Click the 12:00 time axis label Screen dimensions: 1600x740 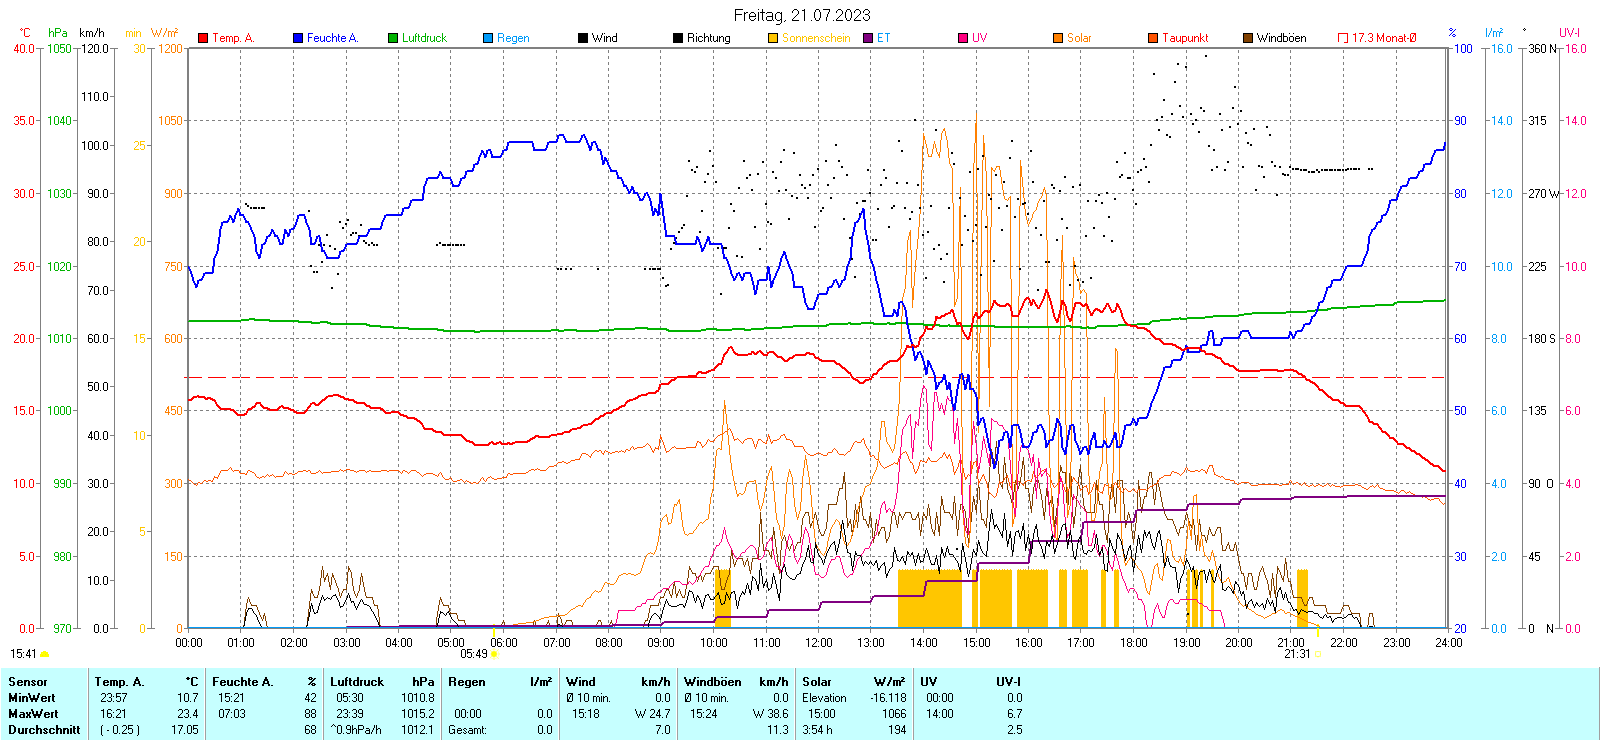pyautogui.click(x=819, y=643)
